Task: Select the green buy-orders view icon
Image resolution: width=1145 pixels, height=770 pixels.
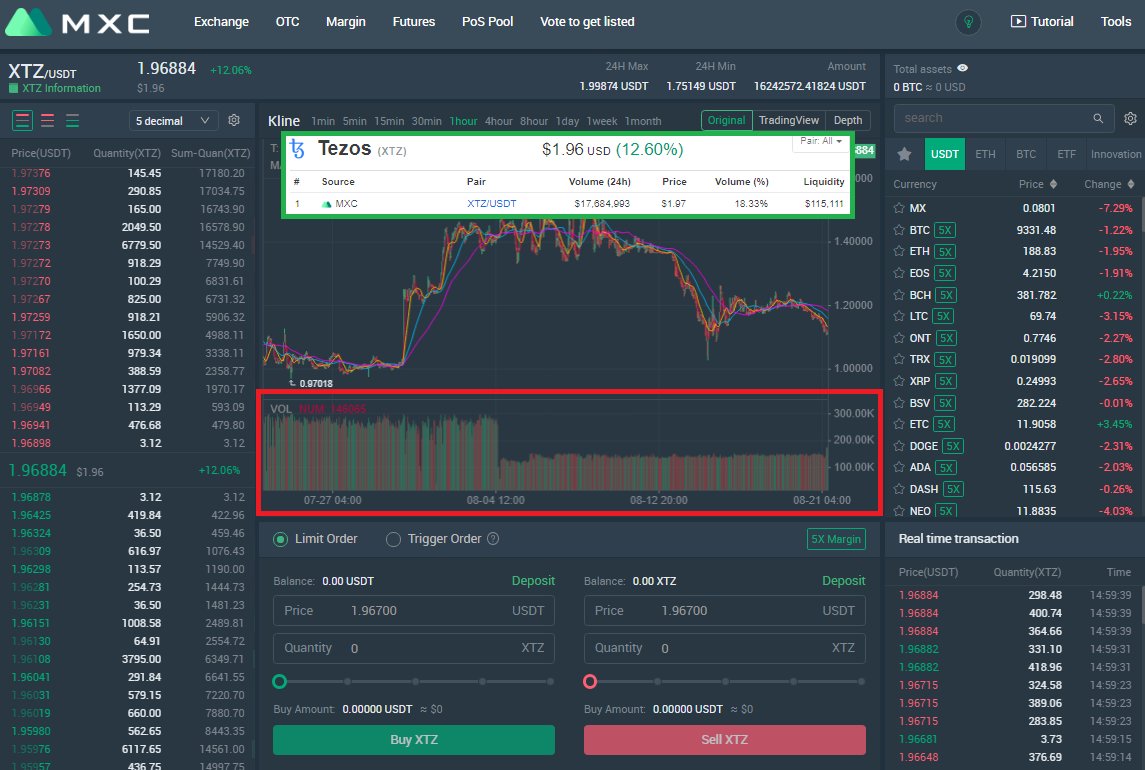Action: pyautogui.click(x=72, y=121)
